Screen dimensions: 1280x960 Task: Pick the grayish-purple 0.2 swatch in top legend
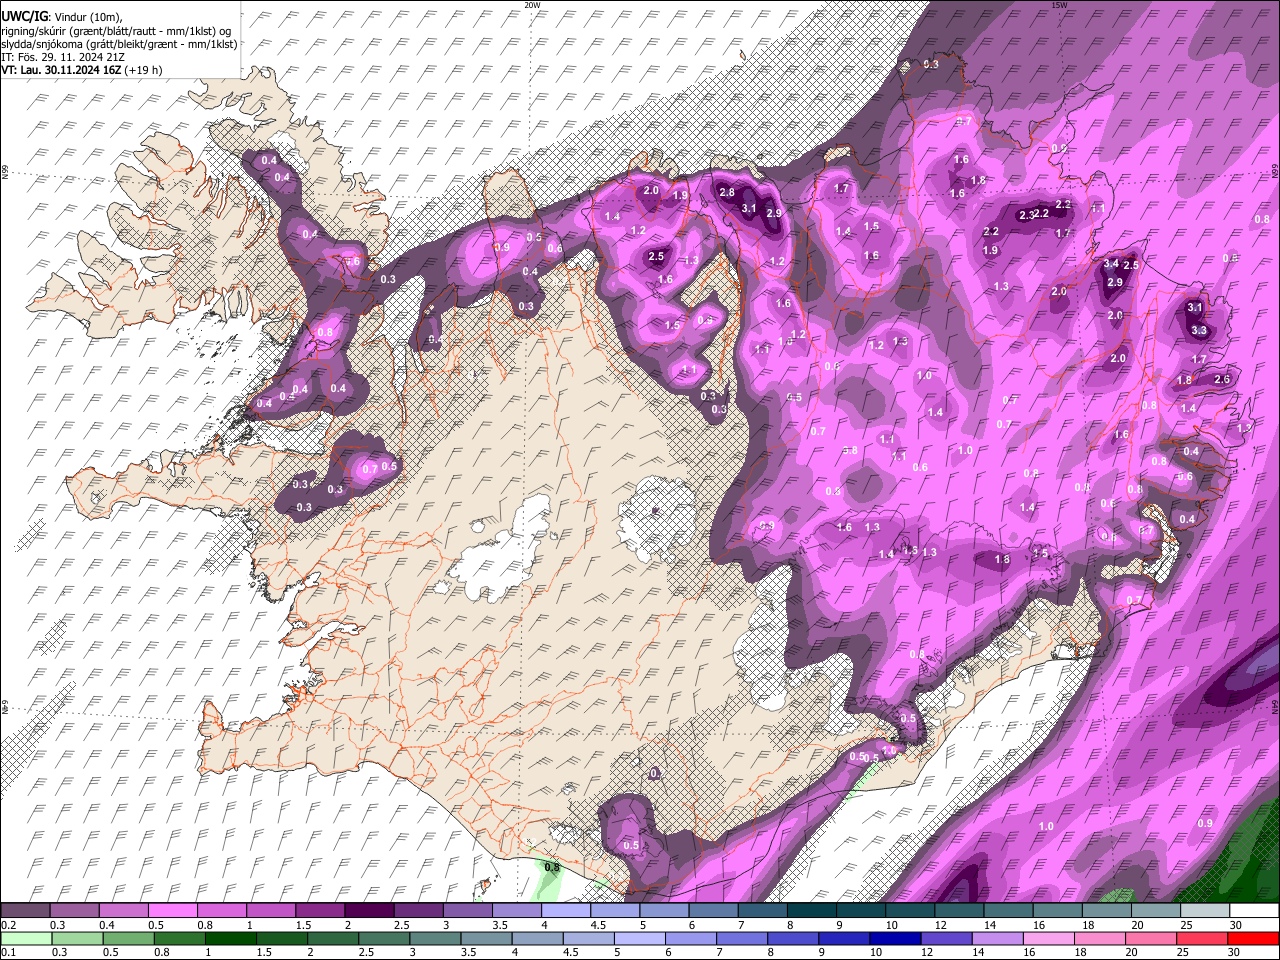click(25, 911)
